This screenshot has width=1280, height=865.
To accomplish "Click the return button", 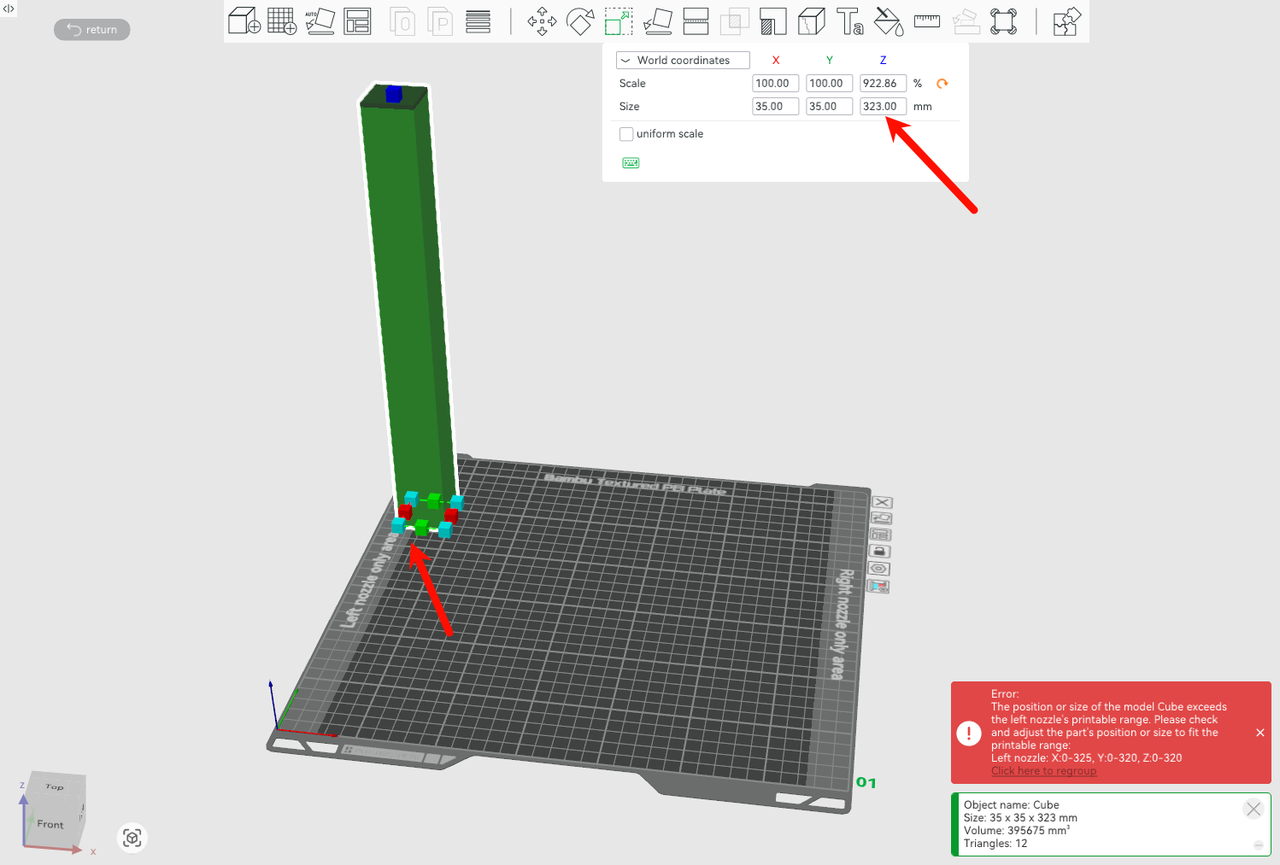I will pyautogui.click(x=92, y=30).
